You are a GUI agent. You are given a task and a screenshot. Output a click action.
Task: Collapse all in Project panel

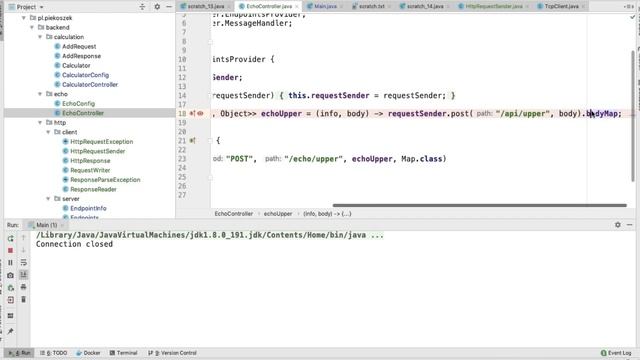142,7
